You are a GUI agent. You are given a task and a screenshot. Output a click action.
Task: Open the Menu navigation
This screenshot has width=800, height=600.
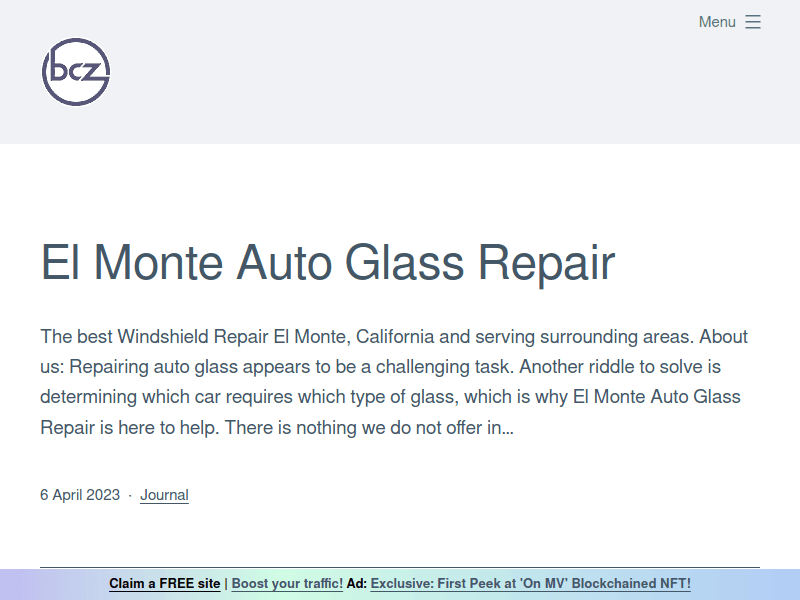(x=718, y=22)
